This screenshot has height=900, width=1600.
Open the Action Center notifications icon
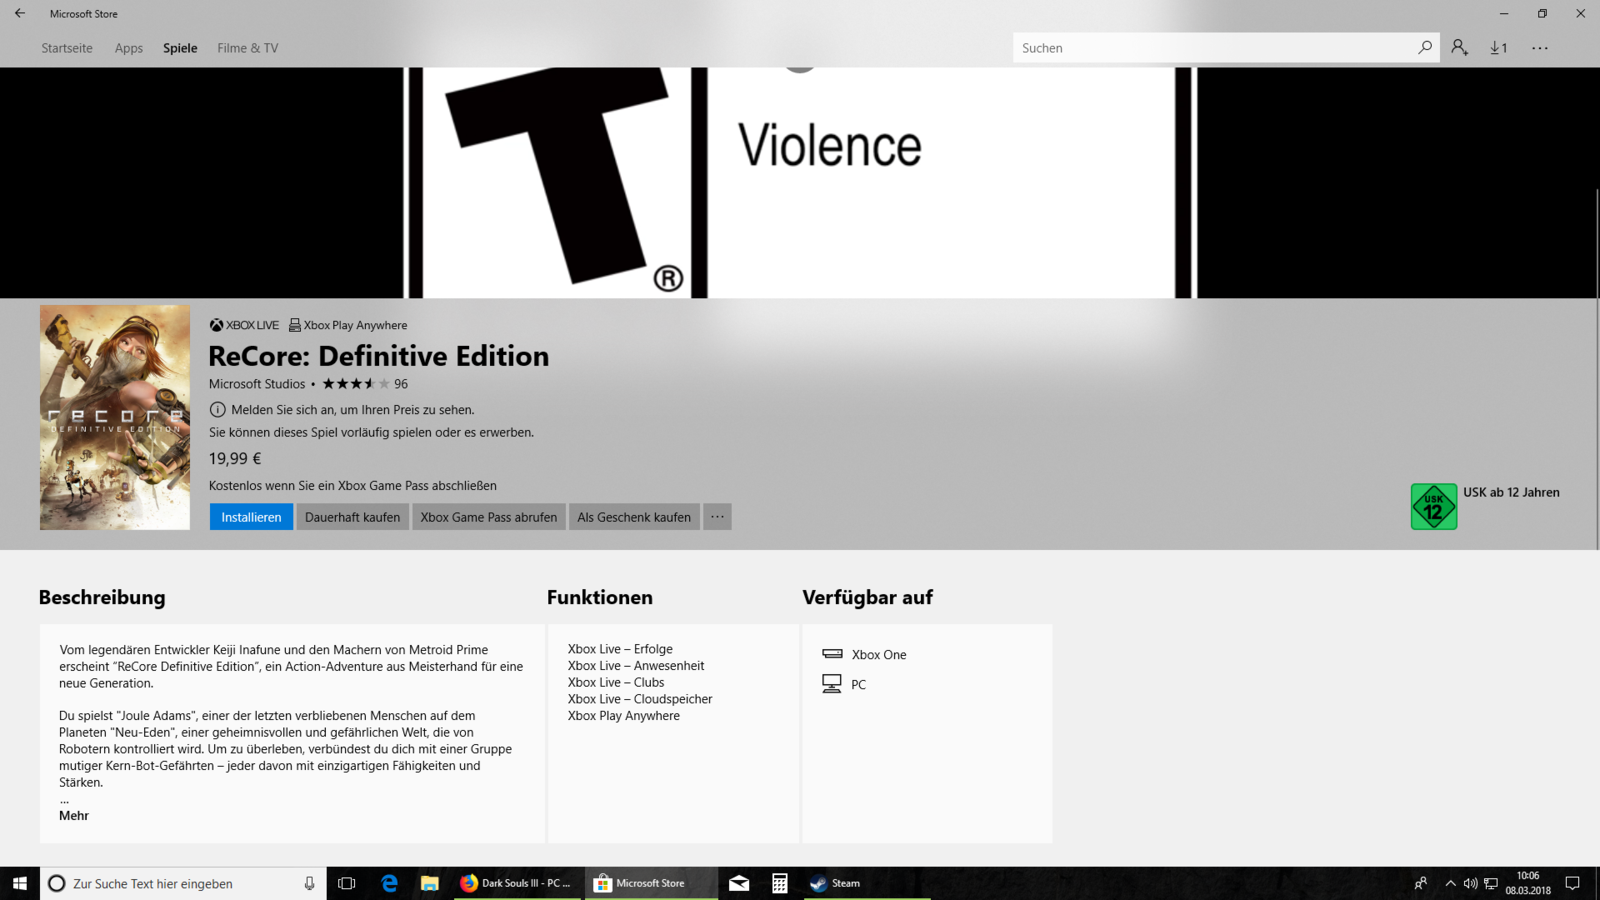click(x=1572, y=883)
